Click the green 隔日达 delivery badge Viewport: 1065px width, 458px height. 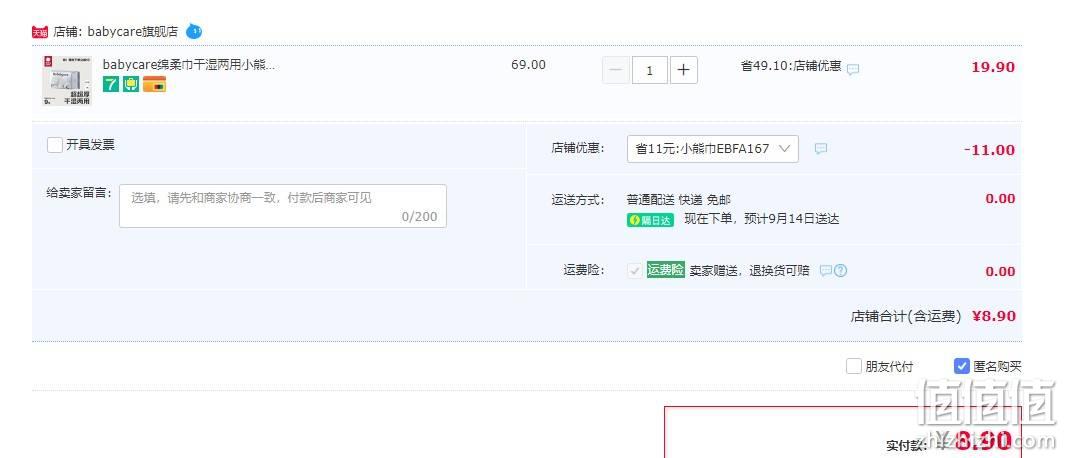tap(650, 219)
